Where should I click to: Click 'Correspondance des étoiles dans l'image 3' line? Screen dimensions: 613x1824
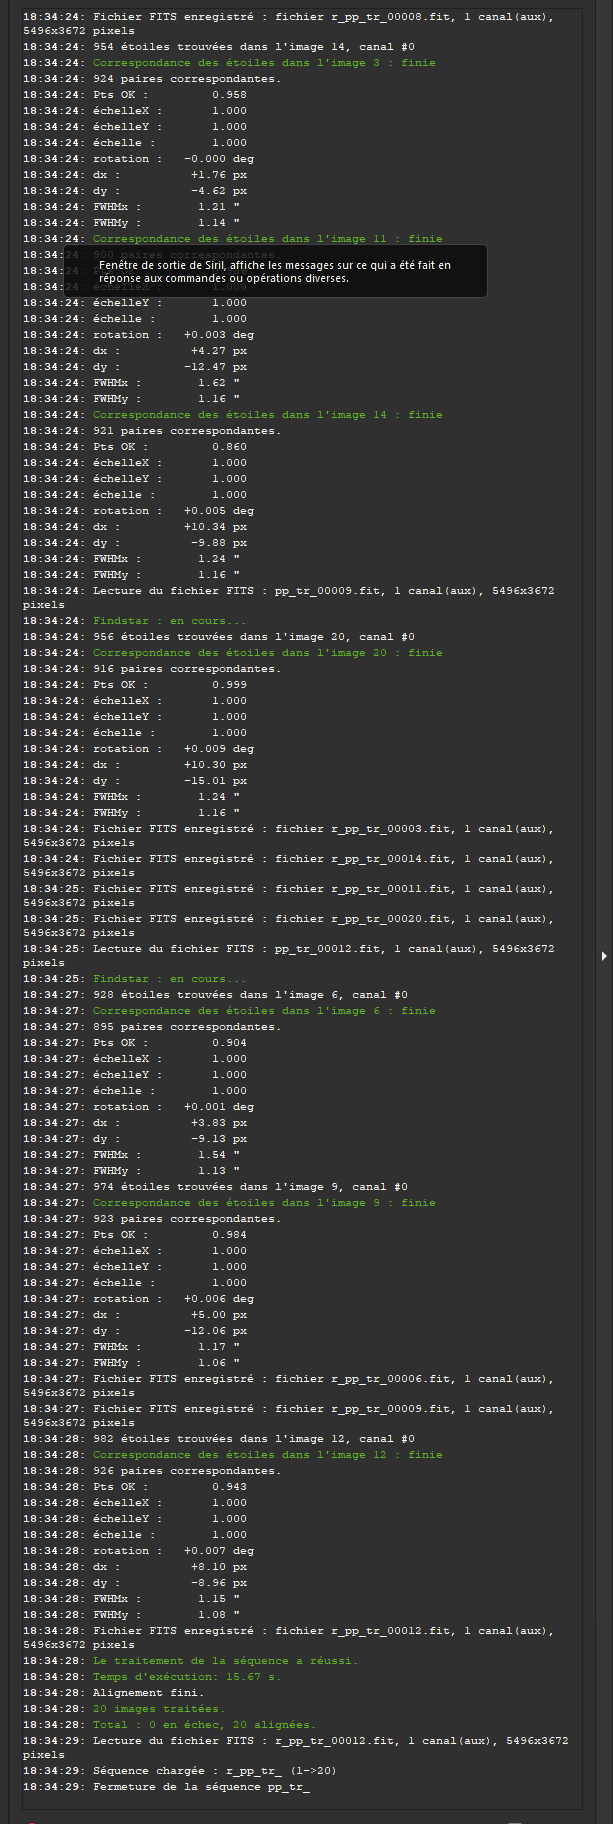pos(264,63)
